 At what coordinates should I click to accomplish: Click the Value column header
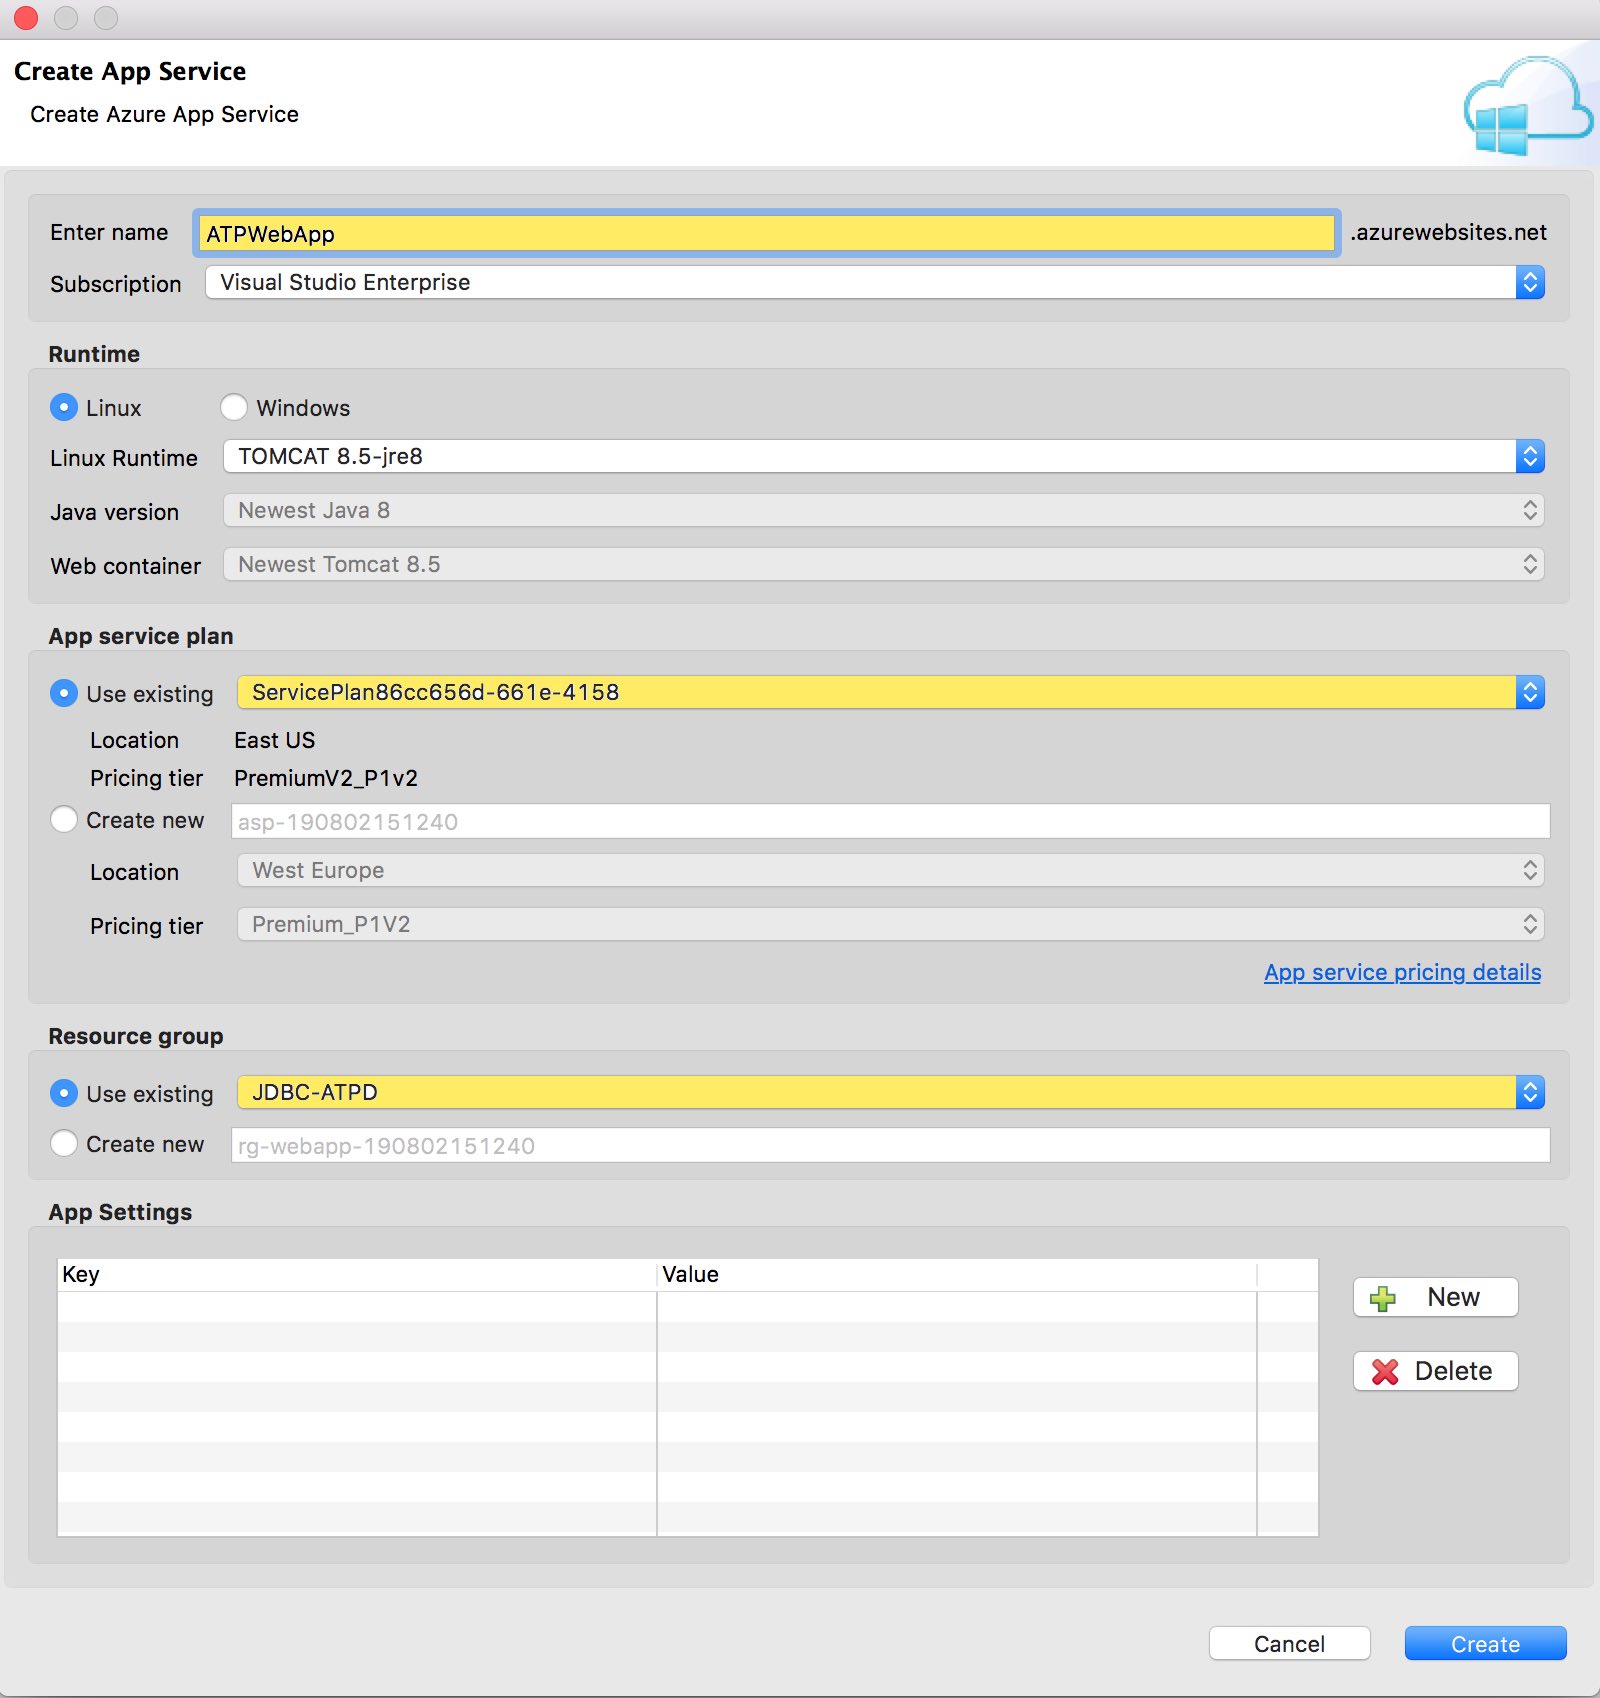coord(957,1274)
